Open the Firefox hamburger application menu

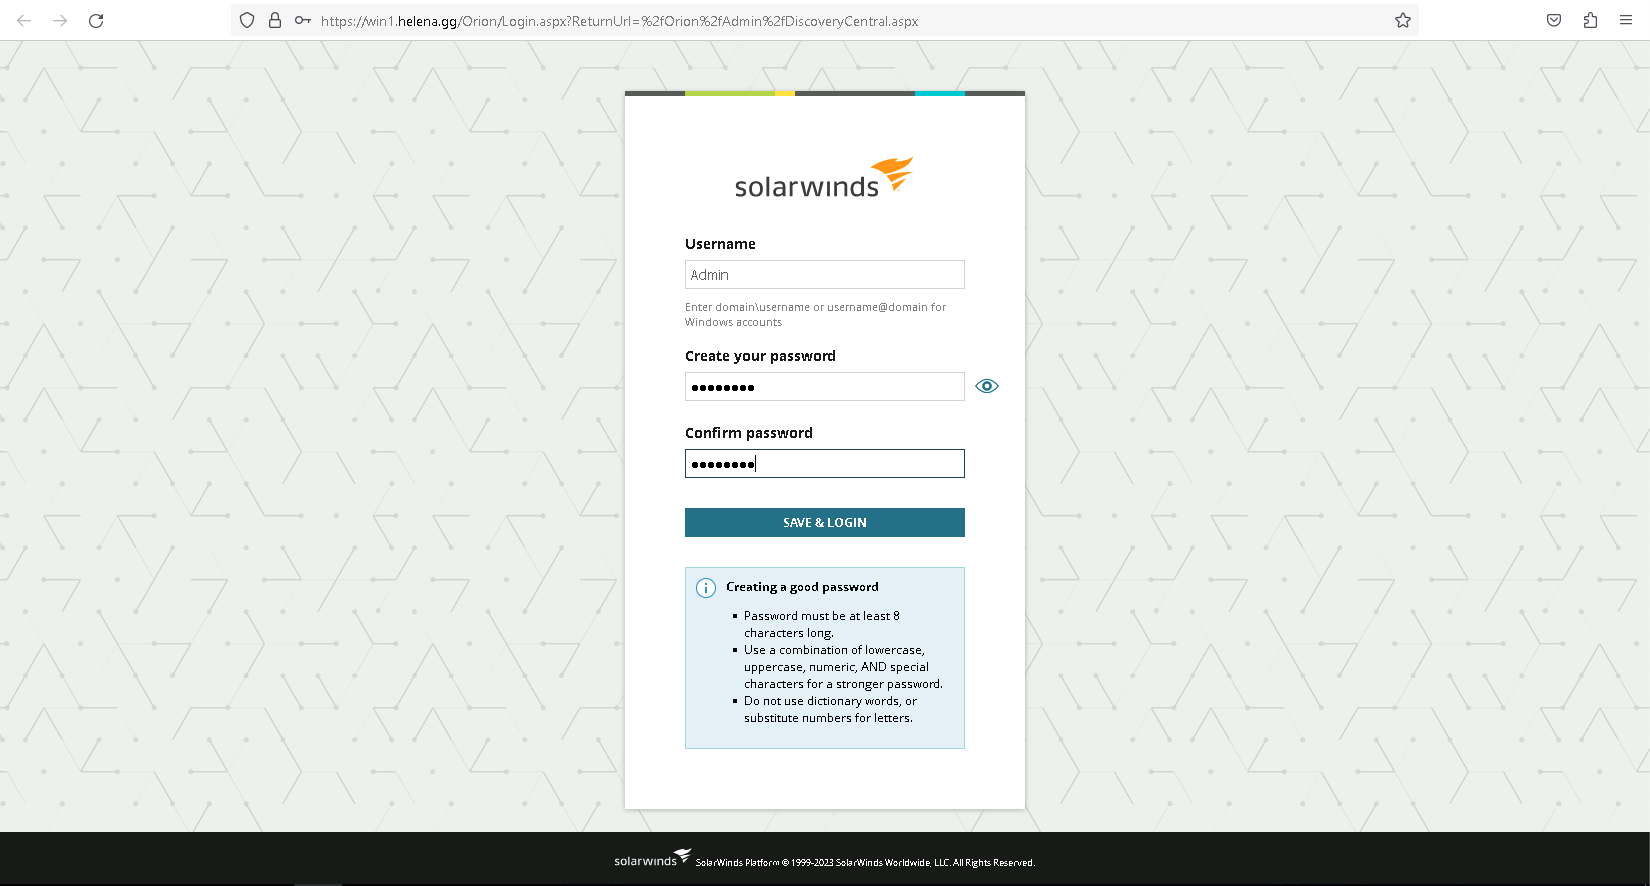coord(1626,20)
